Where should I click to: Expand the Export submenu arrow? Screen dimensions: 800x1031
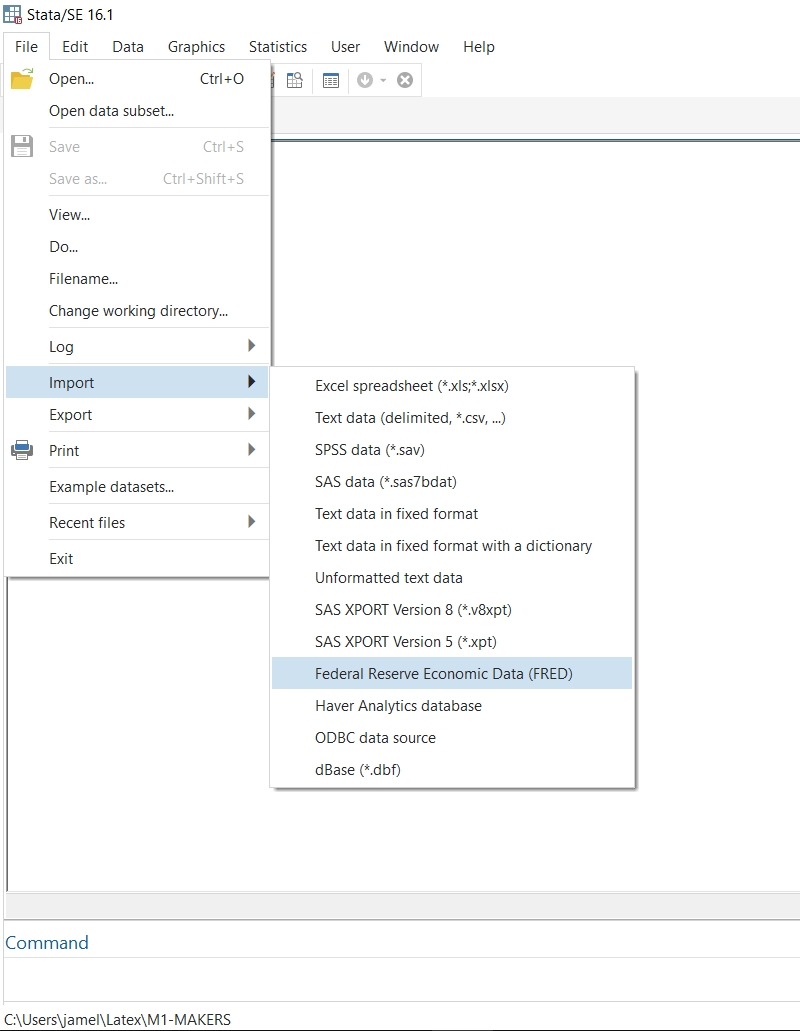point(251,414)
